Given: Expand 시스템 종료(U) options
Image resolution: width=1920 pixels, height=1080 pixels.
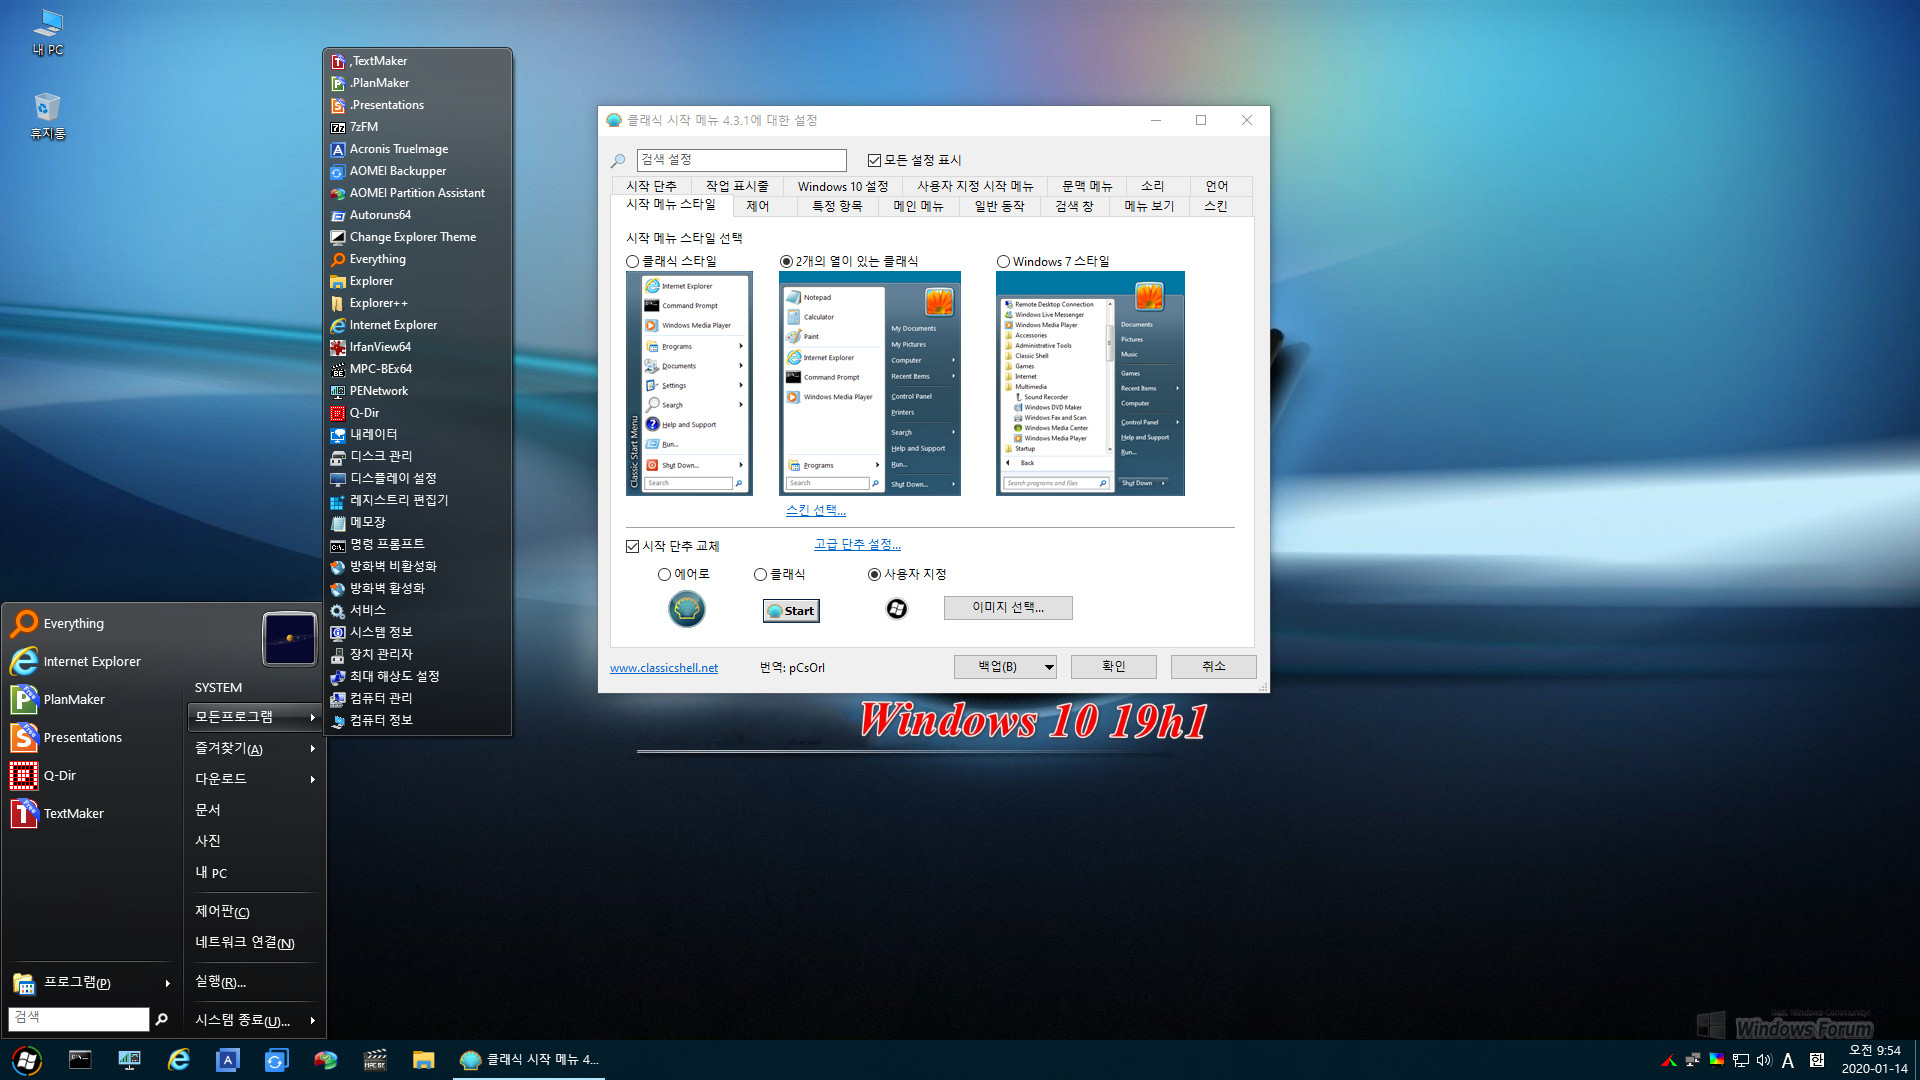Looking at the screenshot, I should pos(254,1020).
